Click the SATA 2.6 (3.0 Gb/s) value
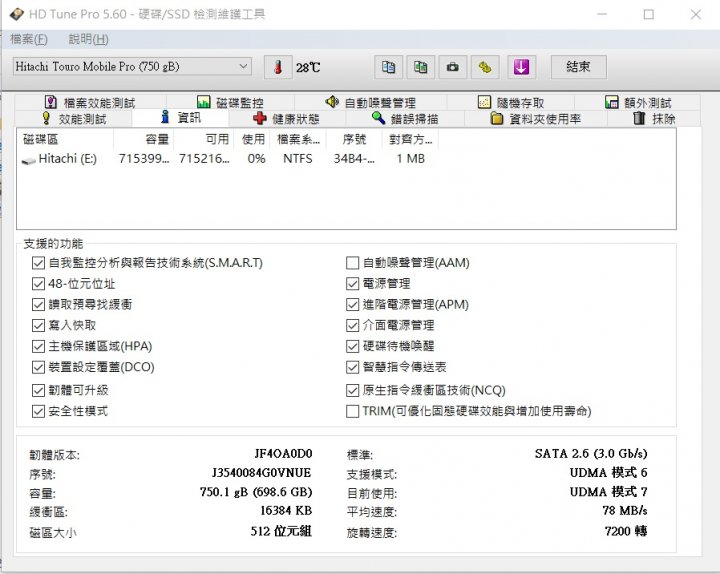This screenshot has height=574, width=720. pos(591,454)
